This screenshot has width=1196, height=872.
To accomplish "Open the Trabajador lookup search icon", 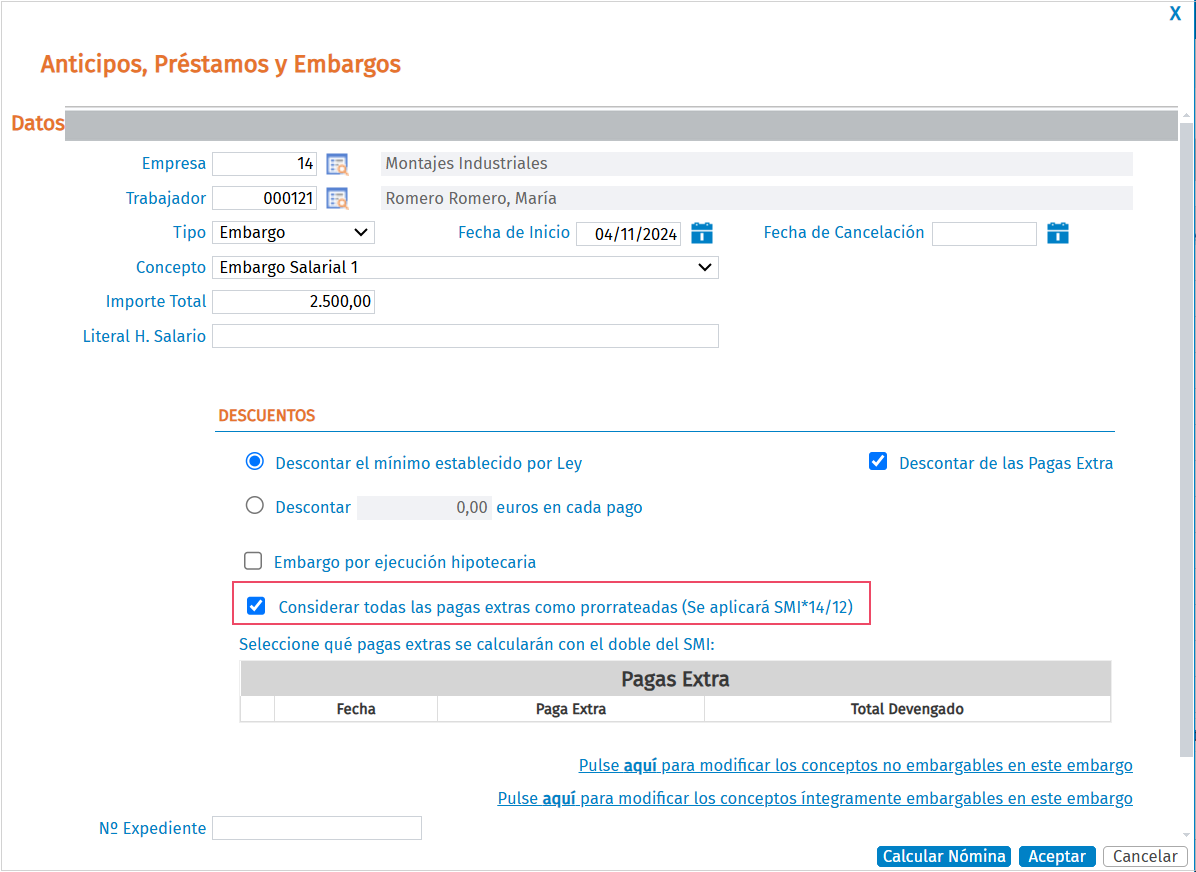I will 337,198.
